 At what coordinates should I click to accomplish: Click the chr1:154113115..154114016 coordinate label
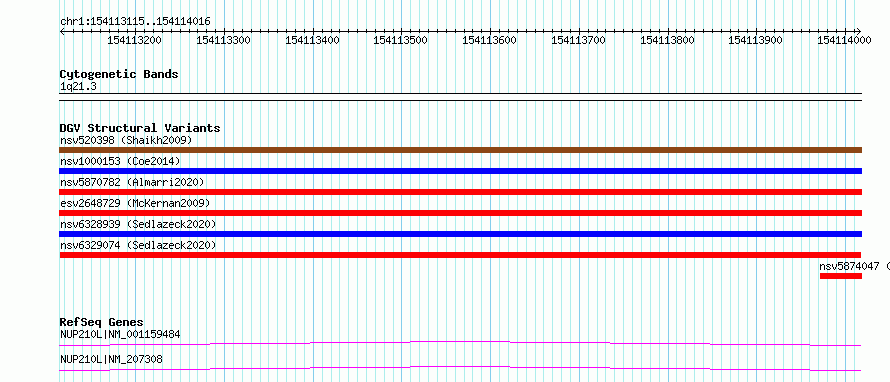pos(135,22)
